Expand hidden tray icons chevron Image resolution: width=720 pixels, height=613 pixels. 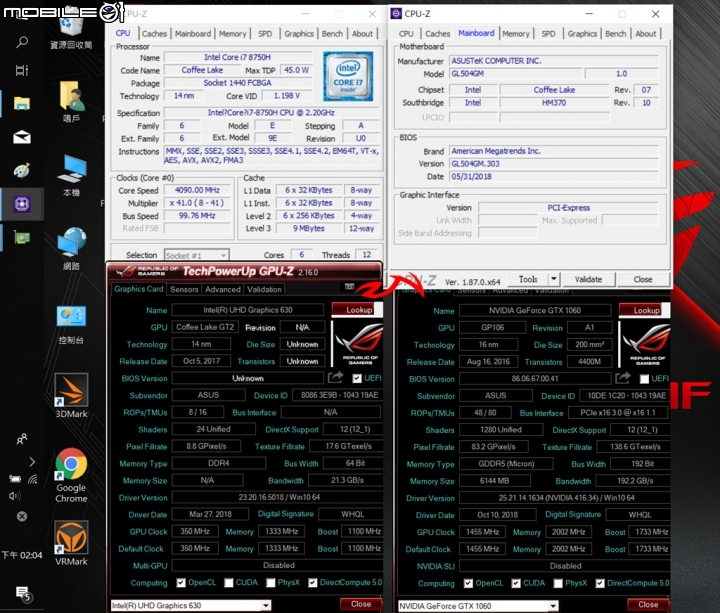pos(32,462)
